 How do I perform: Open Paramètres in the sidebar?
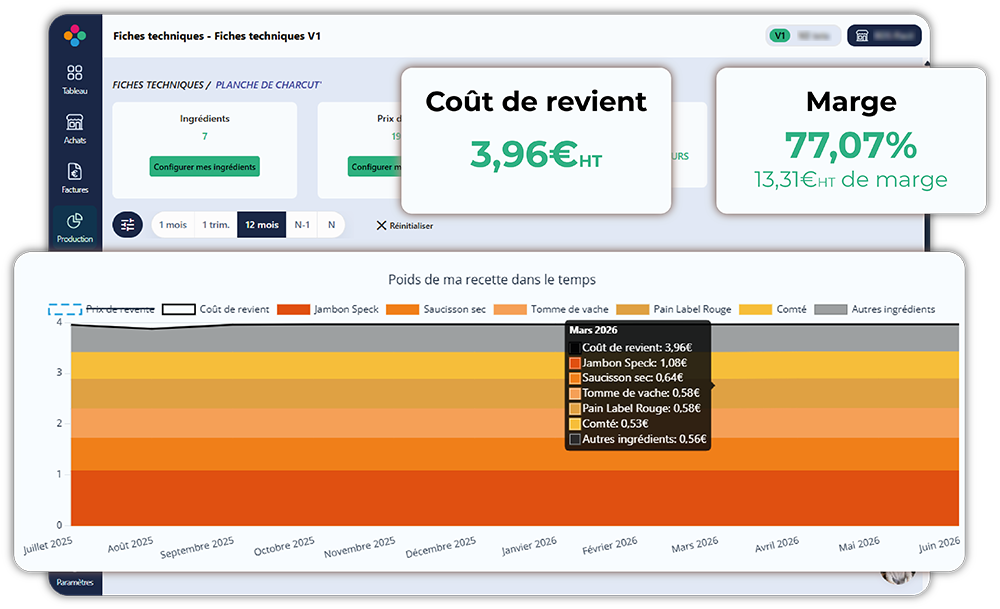click(75, 582)
